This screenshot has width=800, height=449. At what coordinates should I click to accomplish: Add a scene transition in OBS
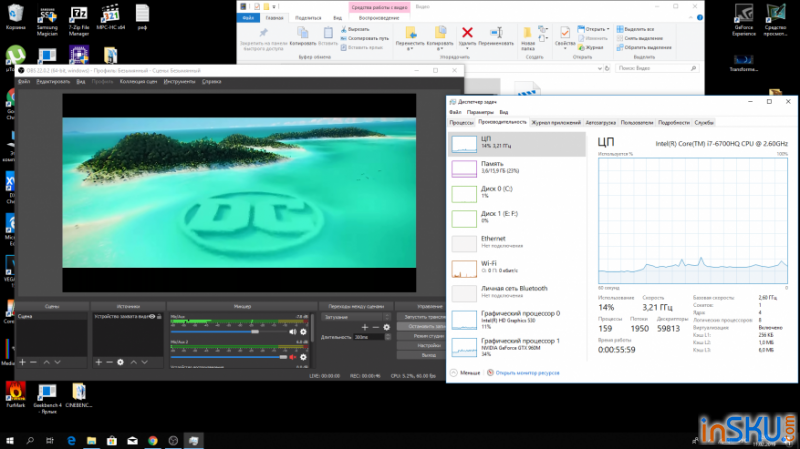point(364,327)
